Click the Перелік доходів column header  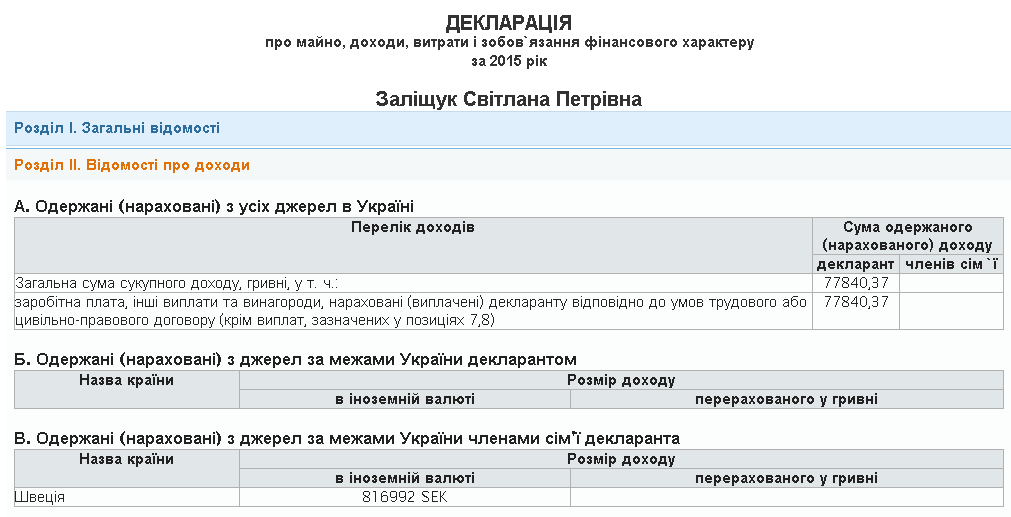(x=413, y=228)
